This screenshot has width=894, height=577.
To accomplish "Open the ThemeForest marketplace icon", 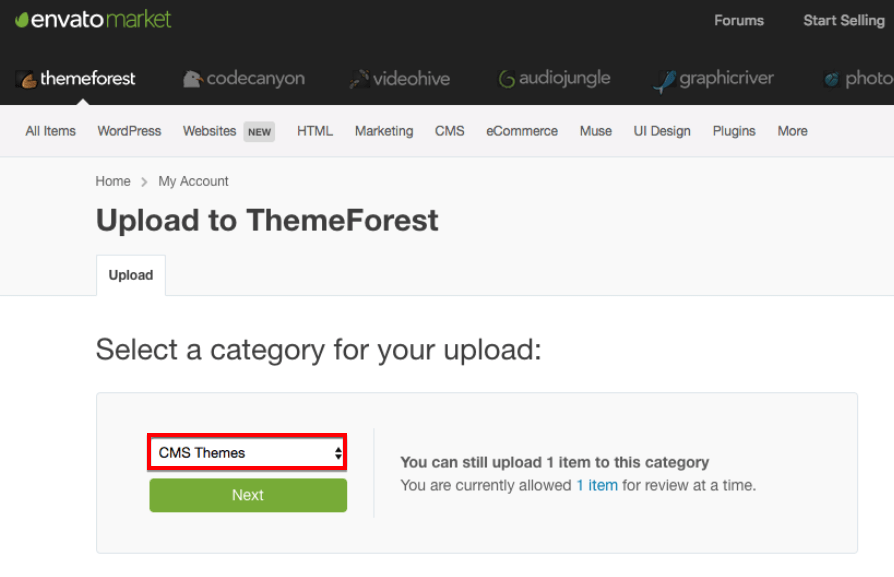I will click(26, 79).
